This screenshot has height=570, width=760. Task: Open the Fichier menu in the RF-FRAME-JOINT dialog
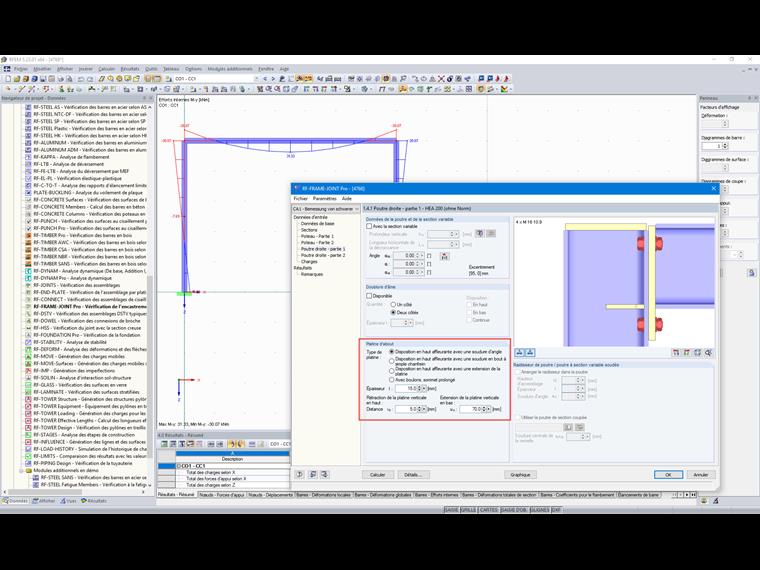click(x=301, y=199)
